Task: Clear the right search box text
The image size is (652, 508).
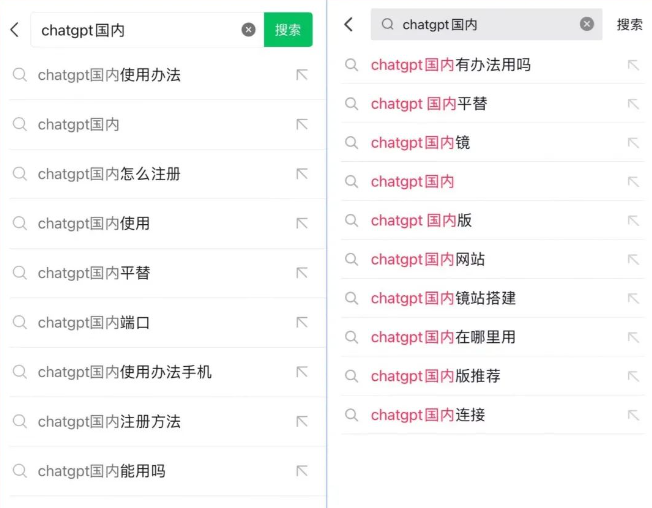Action: pyautogui.click(x=587, y=24)
